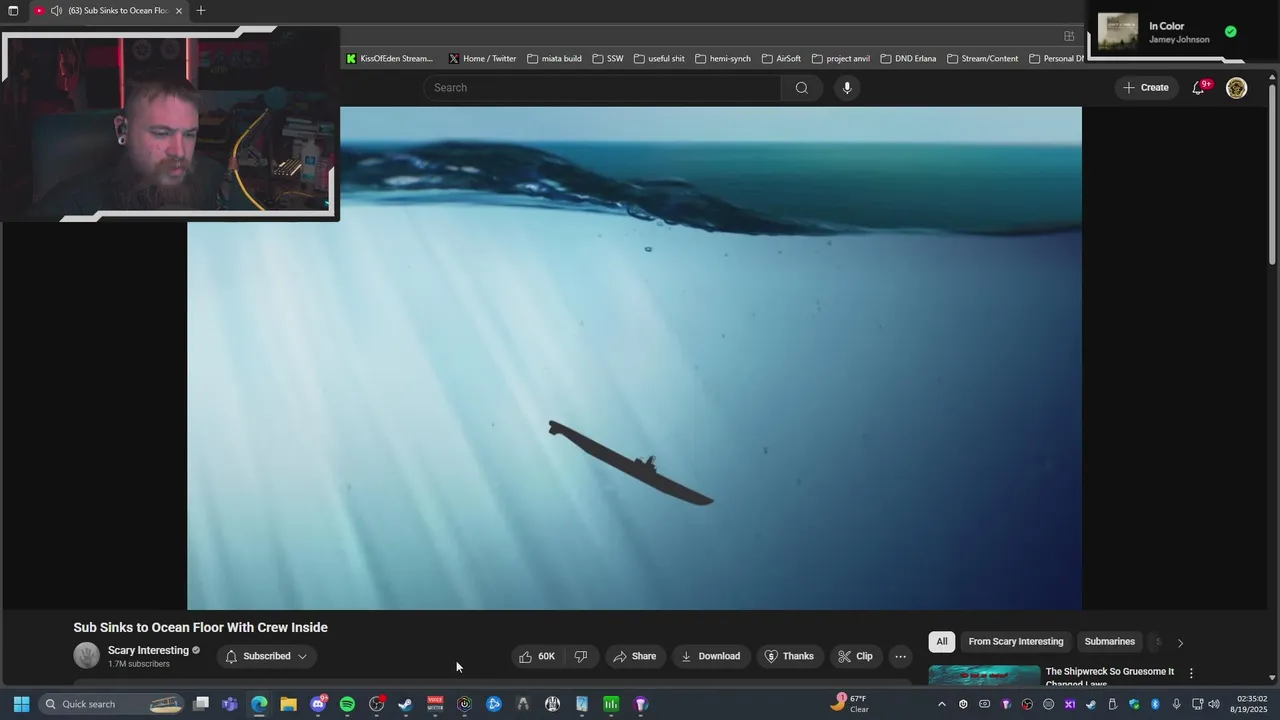
Task: Open the SSW bookmark folder
Action: click(x=607, y=59)
